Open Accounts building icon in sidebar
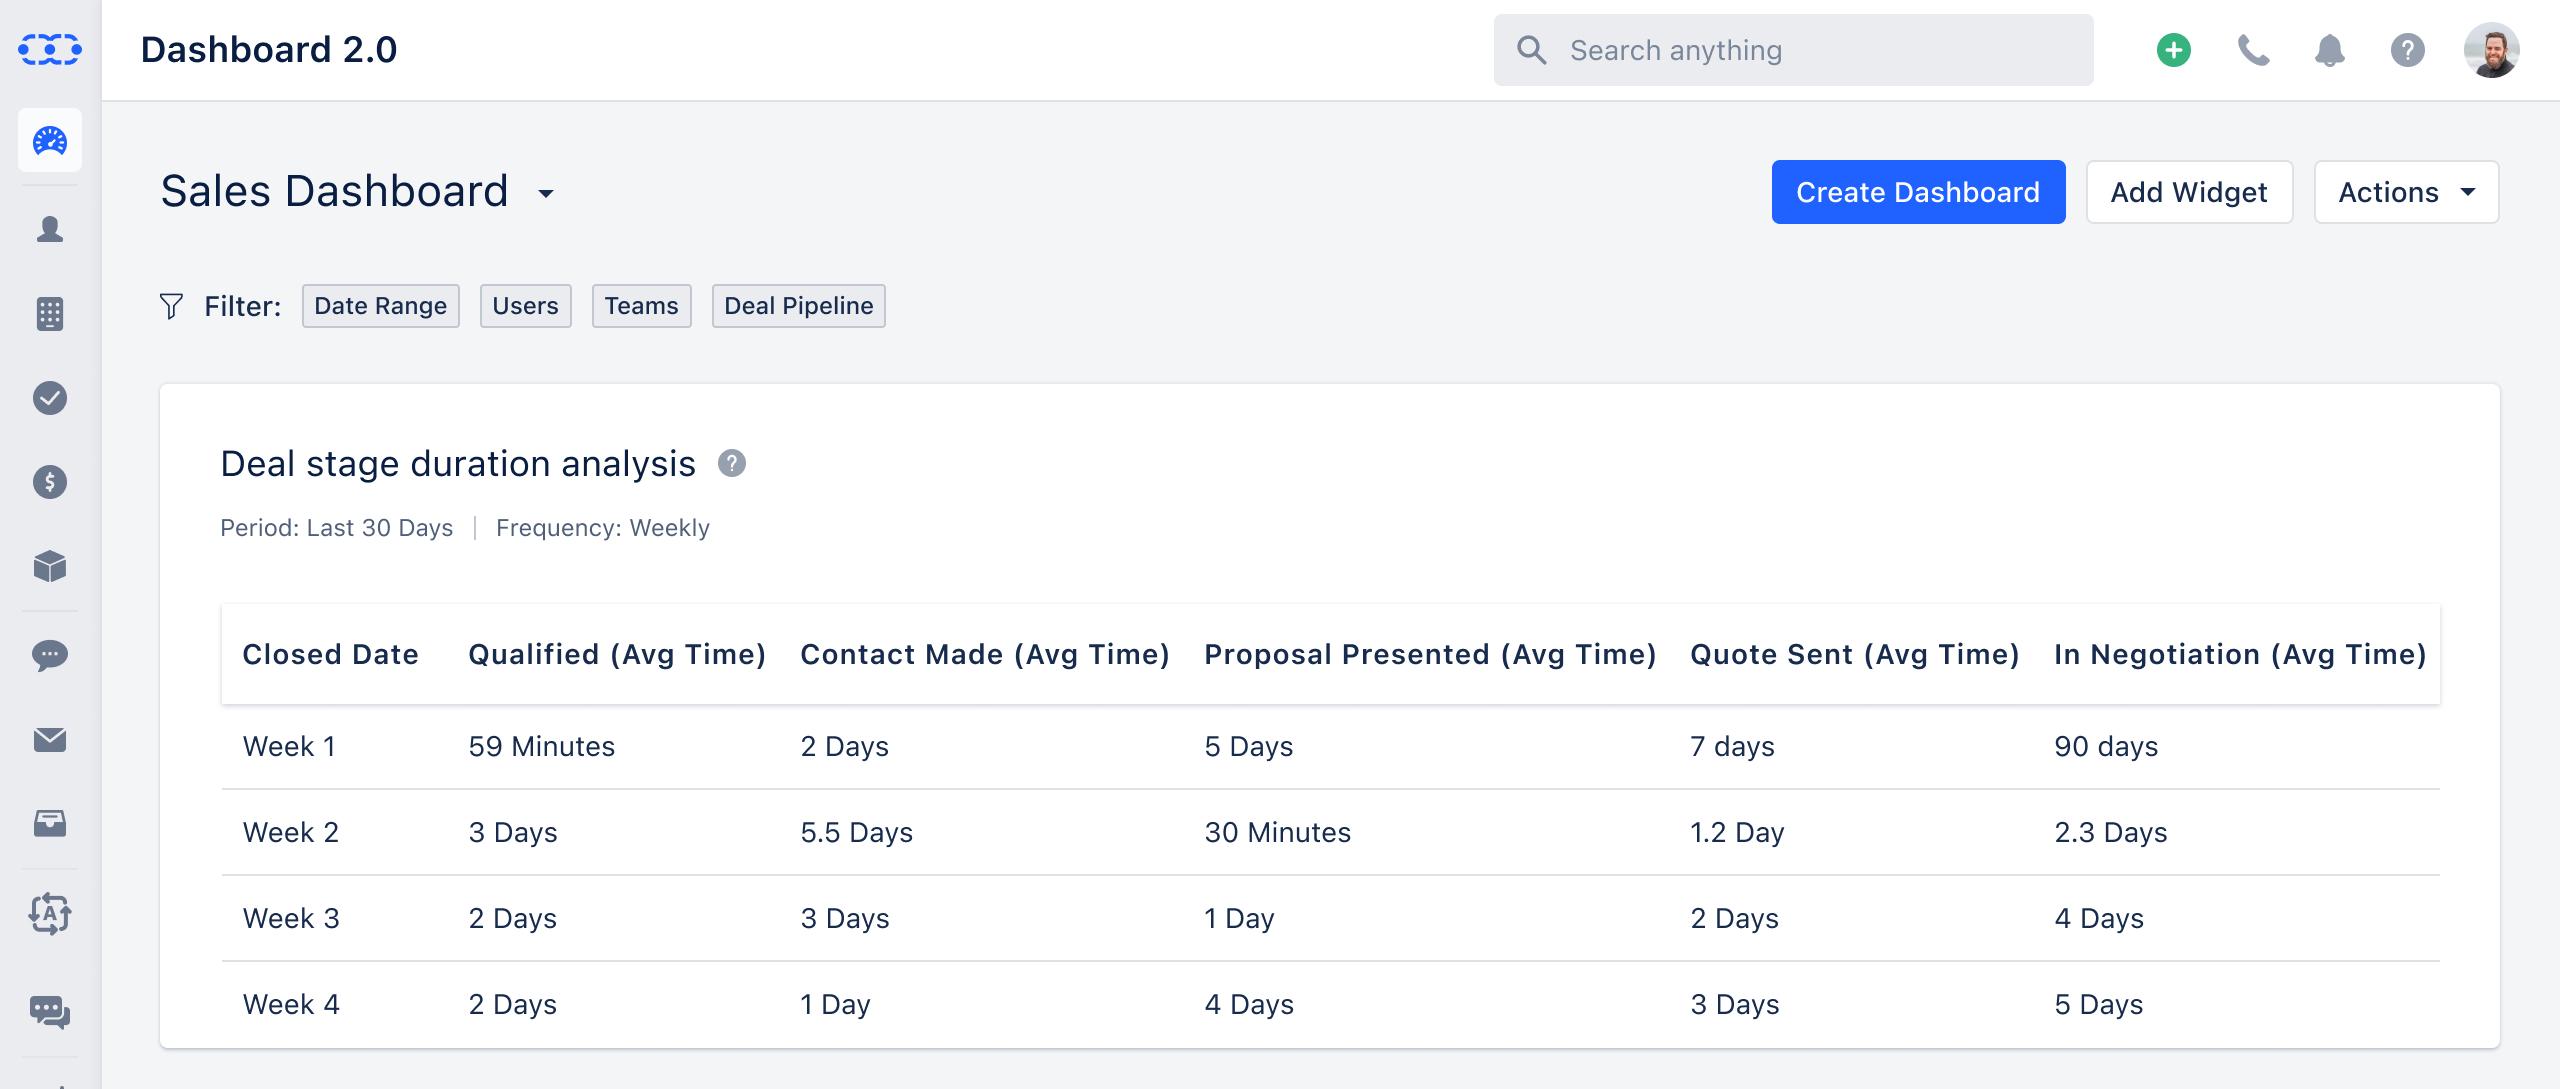Viewport: 2560px width, 1089px height. coord(50,314)
